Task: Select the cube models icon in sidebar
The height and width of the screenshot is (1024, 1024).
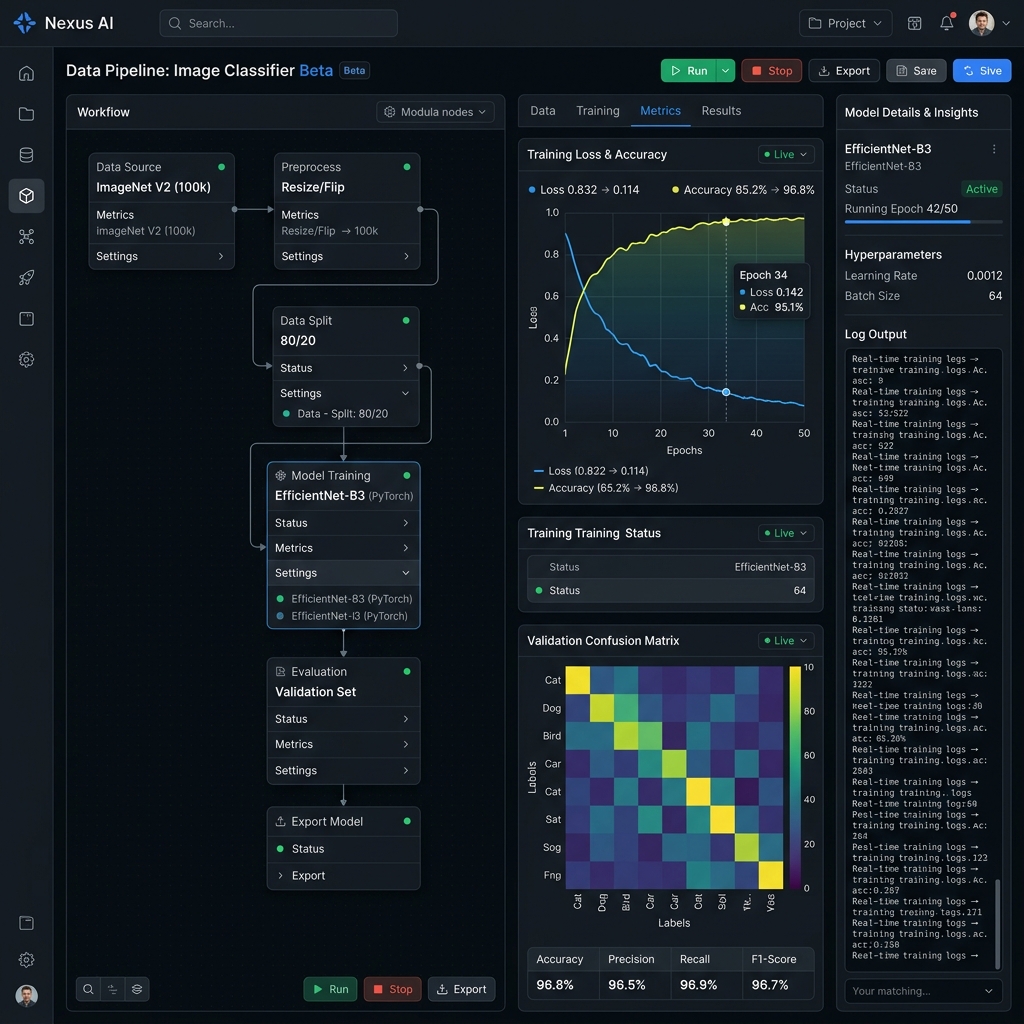Action: click(26, 196)
